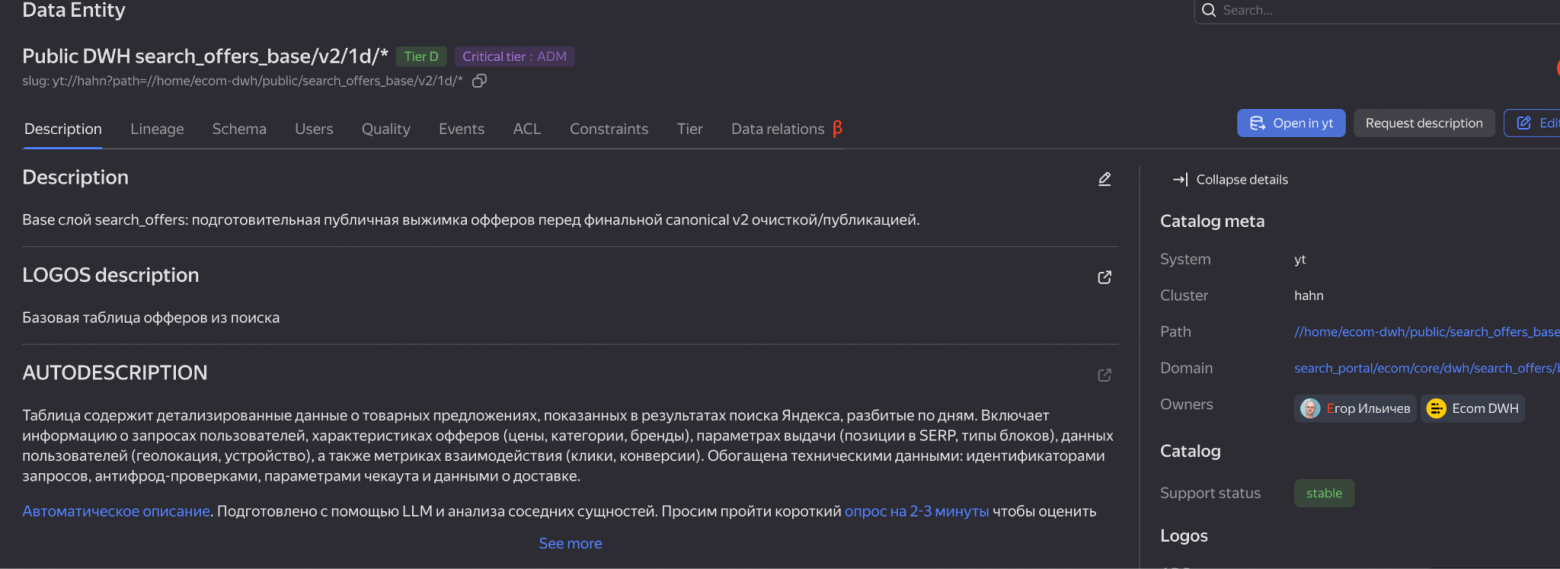This screenshot has height=569, width=1560.
Task: Click the Catalog meta heading
Action: [x=1212, y=222]
